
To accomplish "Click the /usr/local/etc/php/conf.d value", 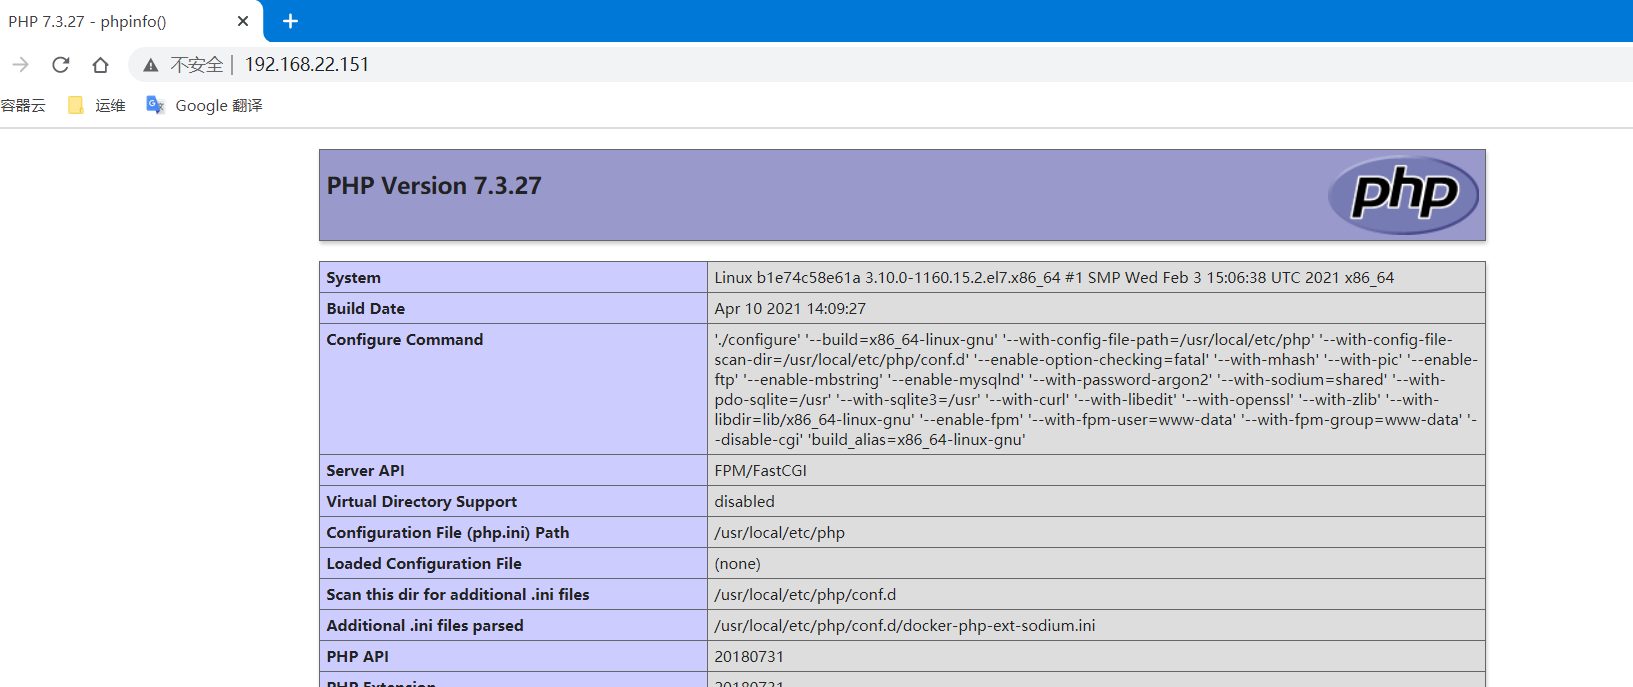I will (805, 595).
